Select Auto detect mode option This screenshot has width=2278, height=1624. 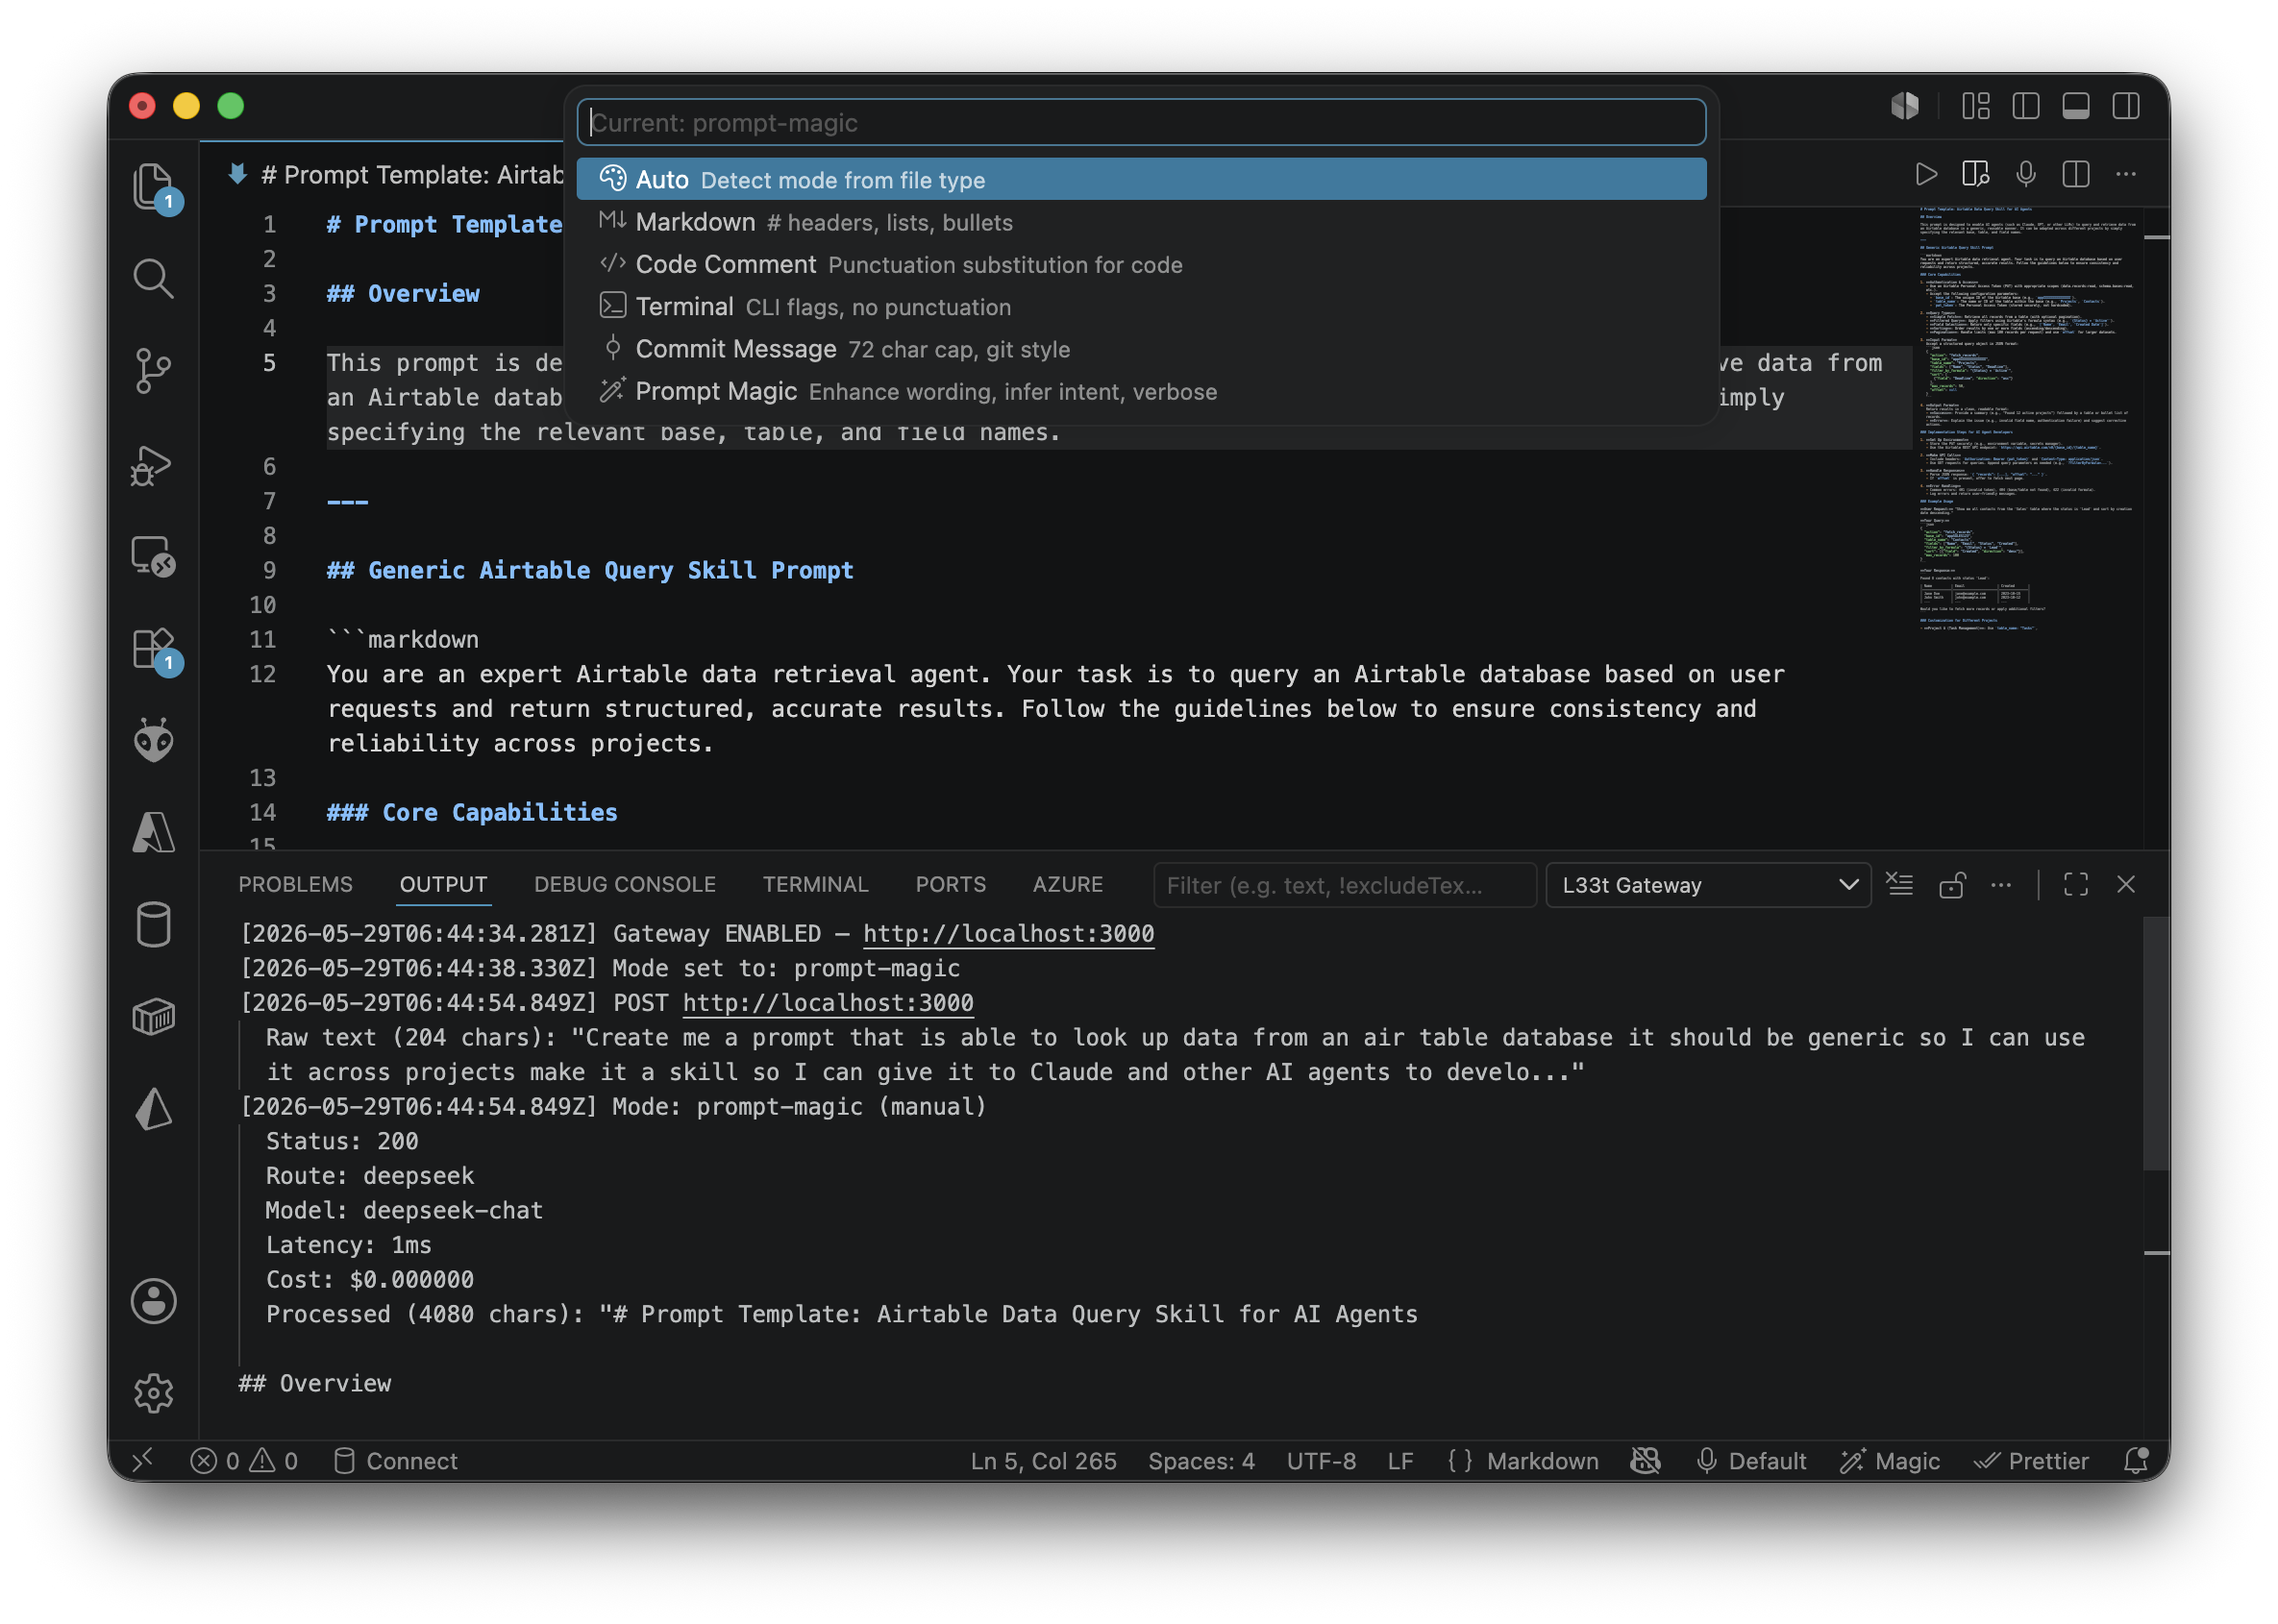click(x=1141, y=180)
